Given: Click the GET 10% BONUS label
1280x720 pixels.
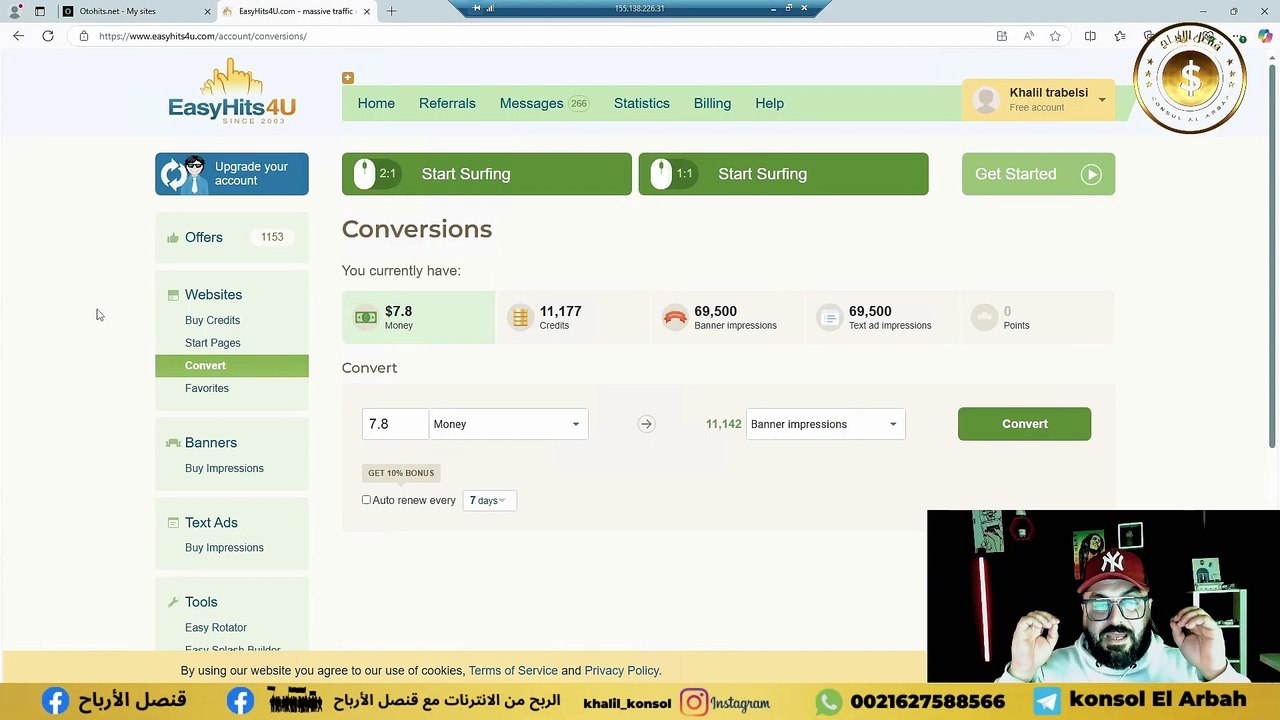Looking at the screenshot, I should pyautogui.click(x=401, y=473).
